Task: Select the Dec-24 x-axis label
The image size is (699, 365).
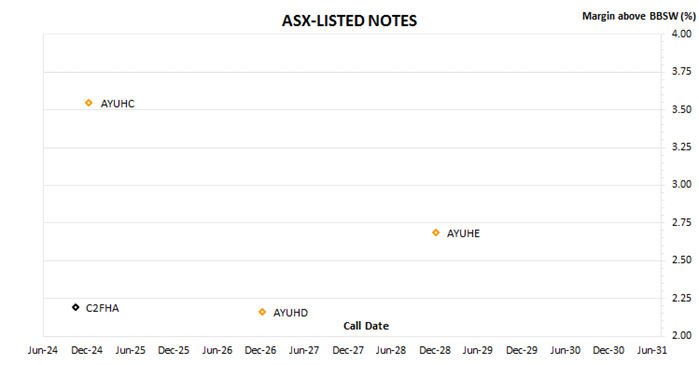Action: point(87,350)
